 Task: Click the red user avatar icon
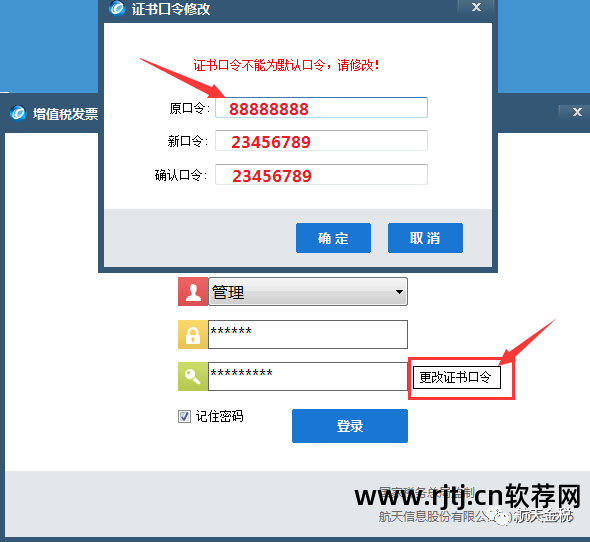click(193, 292)
